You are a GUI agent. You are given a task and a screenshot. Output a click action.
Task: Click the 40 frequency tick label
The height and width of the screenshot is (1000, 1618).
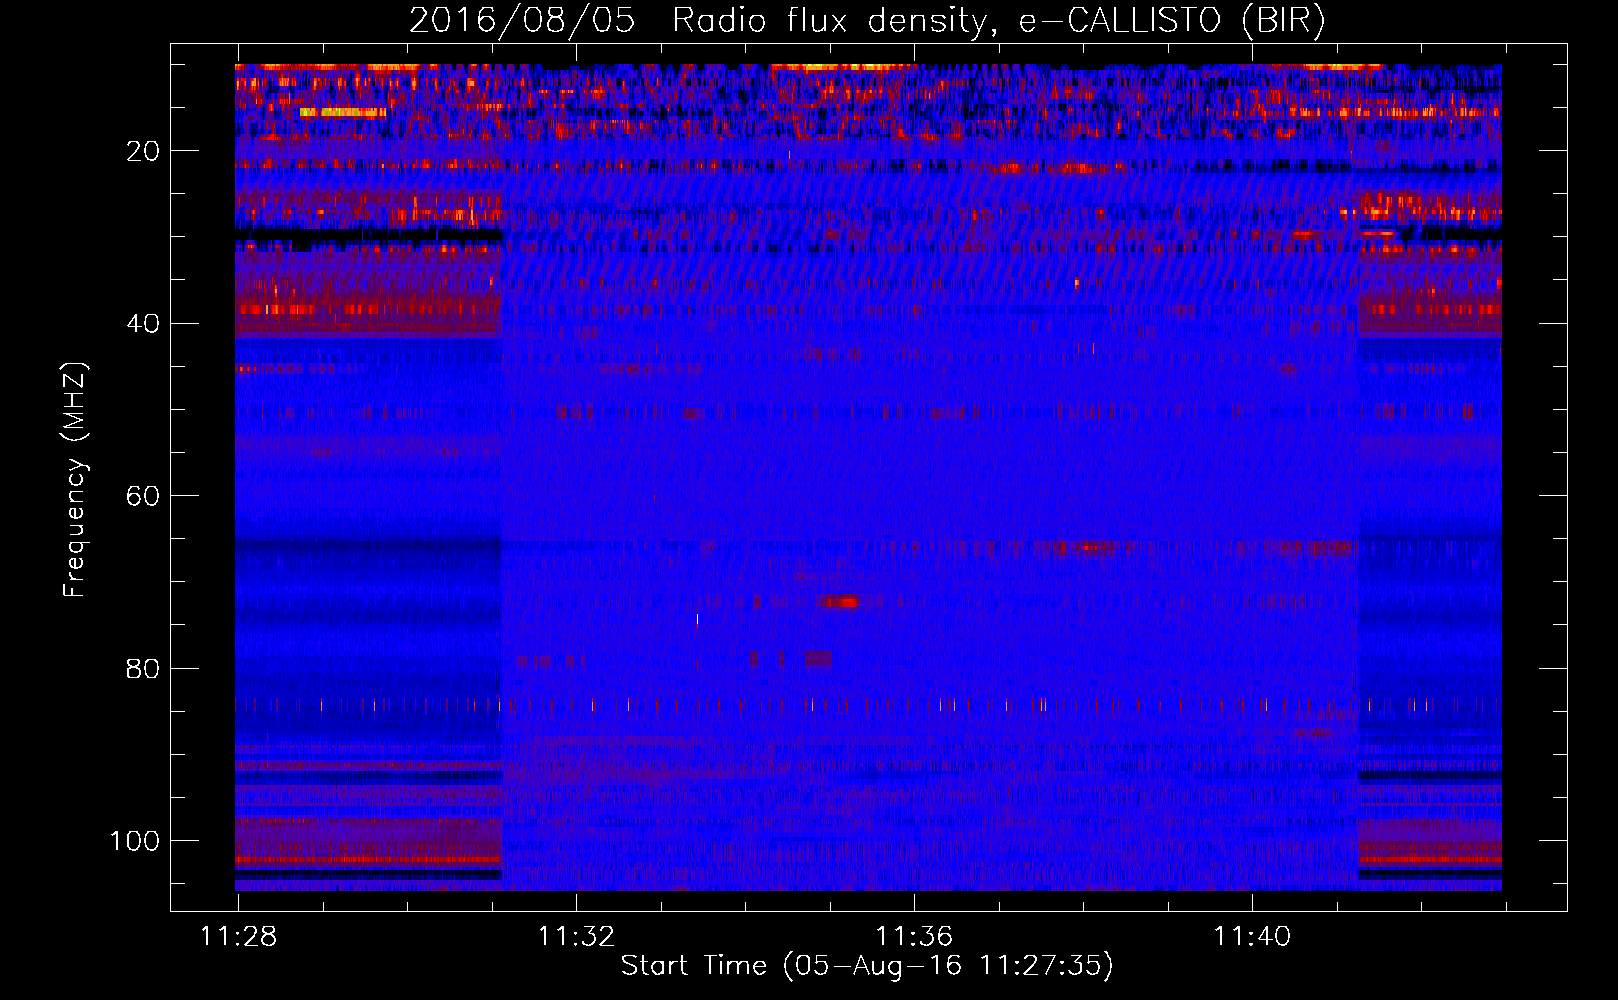click(x=144, y=324)
